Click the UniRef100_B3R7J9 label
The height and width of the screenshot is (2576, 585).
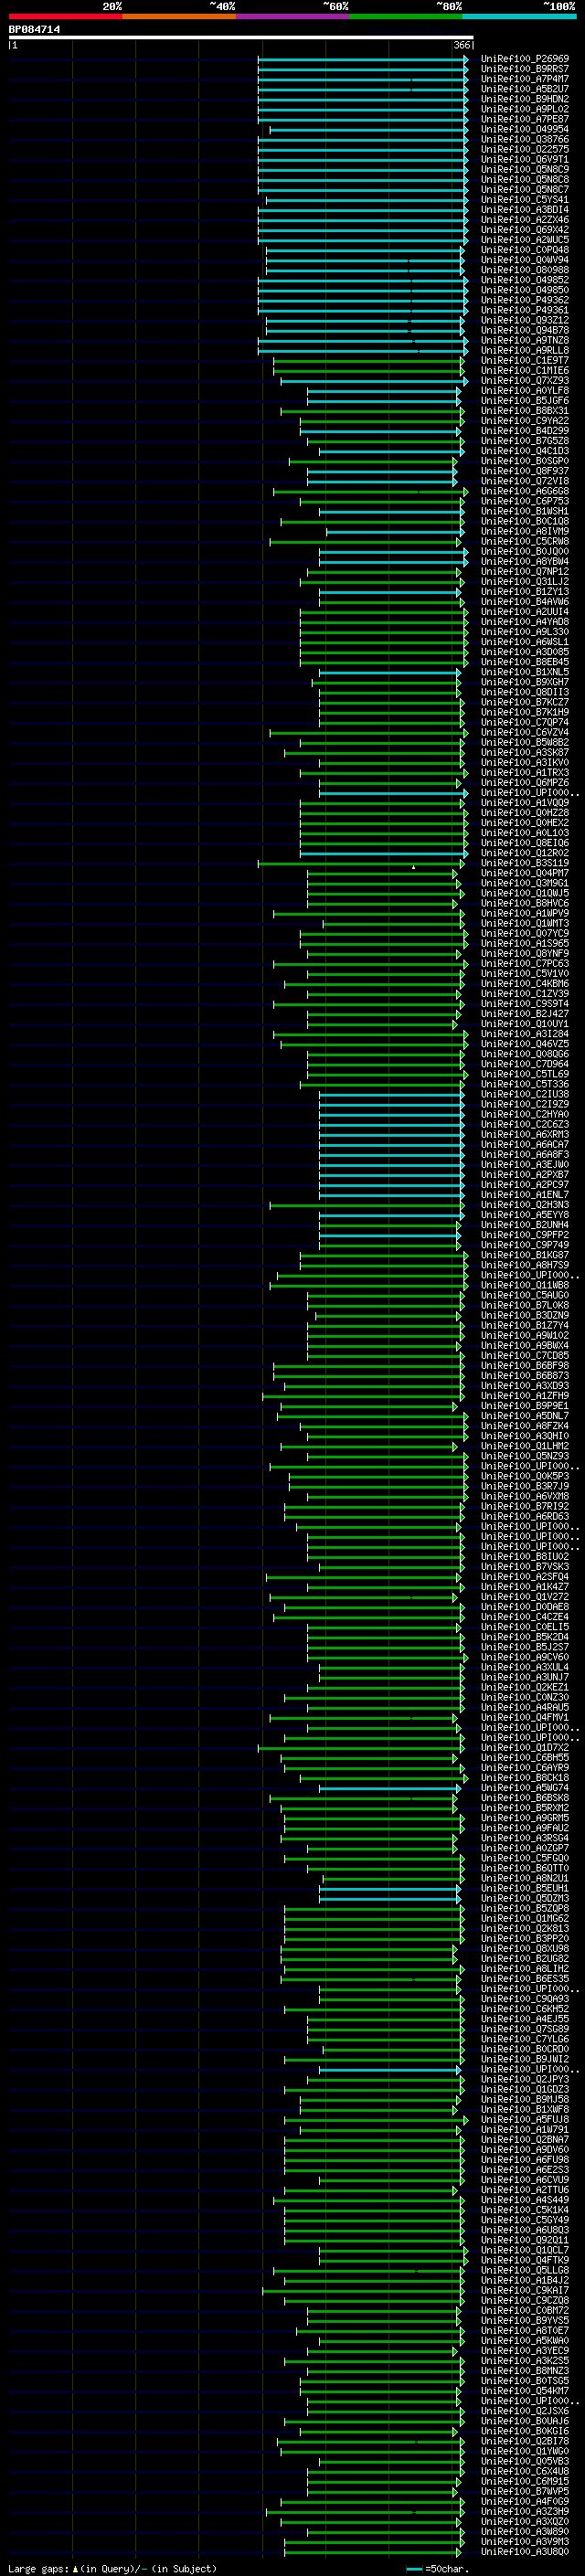pos(525,1486)
